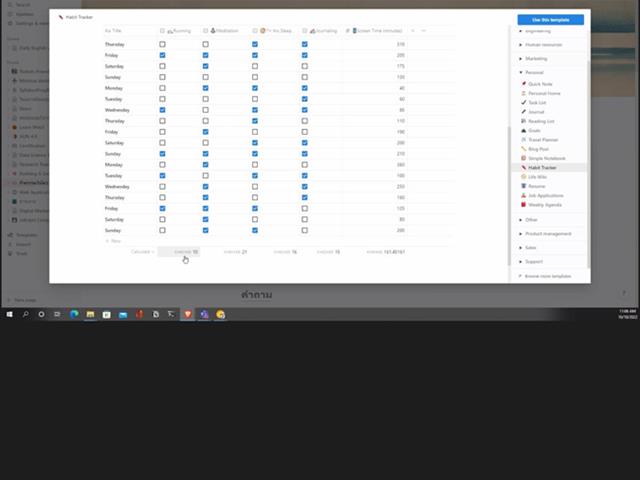
Task: Uncheck Meditation in the bottom Sunday row
Action: tap(205, 230)
